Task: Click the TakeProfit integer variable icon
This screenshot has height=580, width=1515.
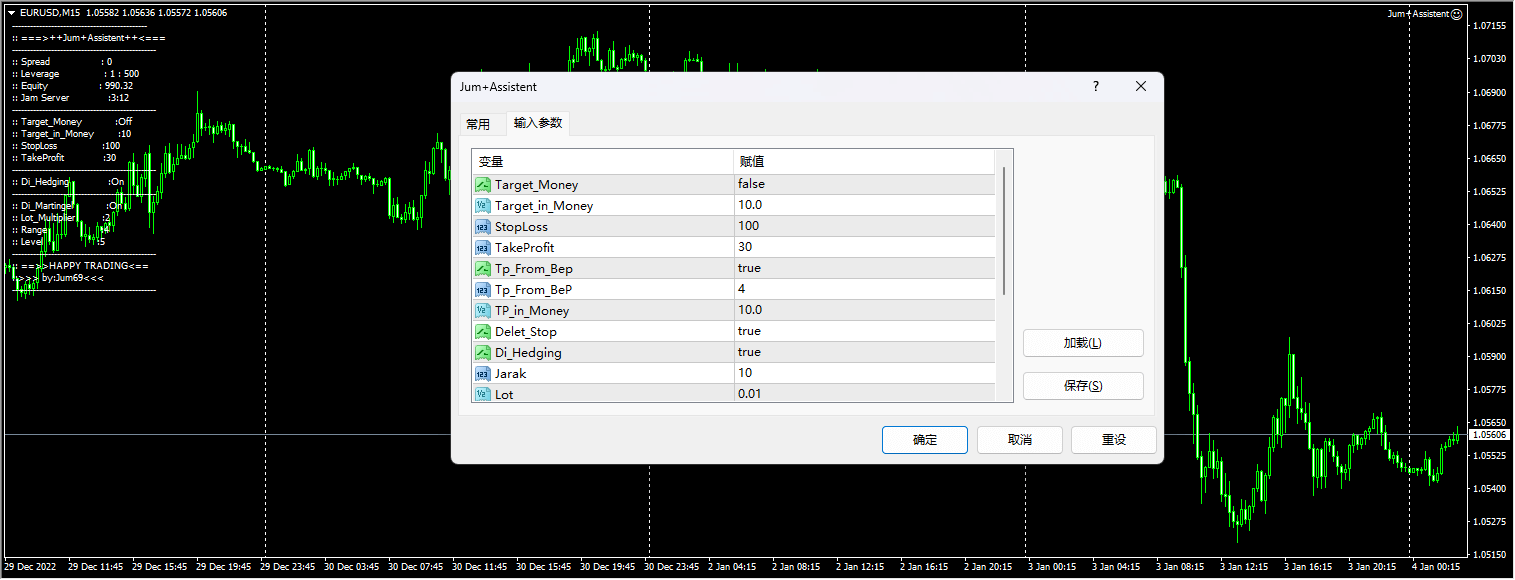Action: coord(483,248)
